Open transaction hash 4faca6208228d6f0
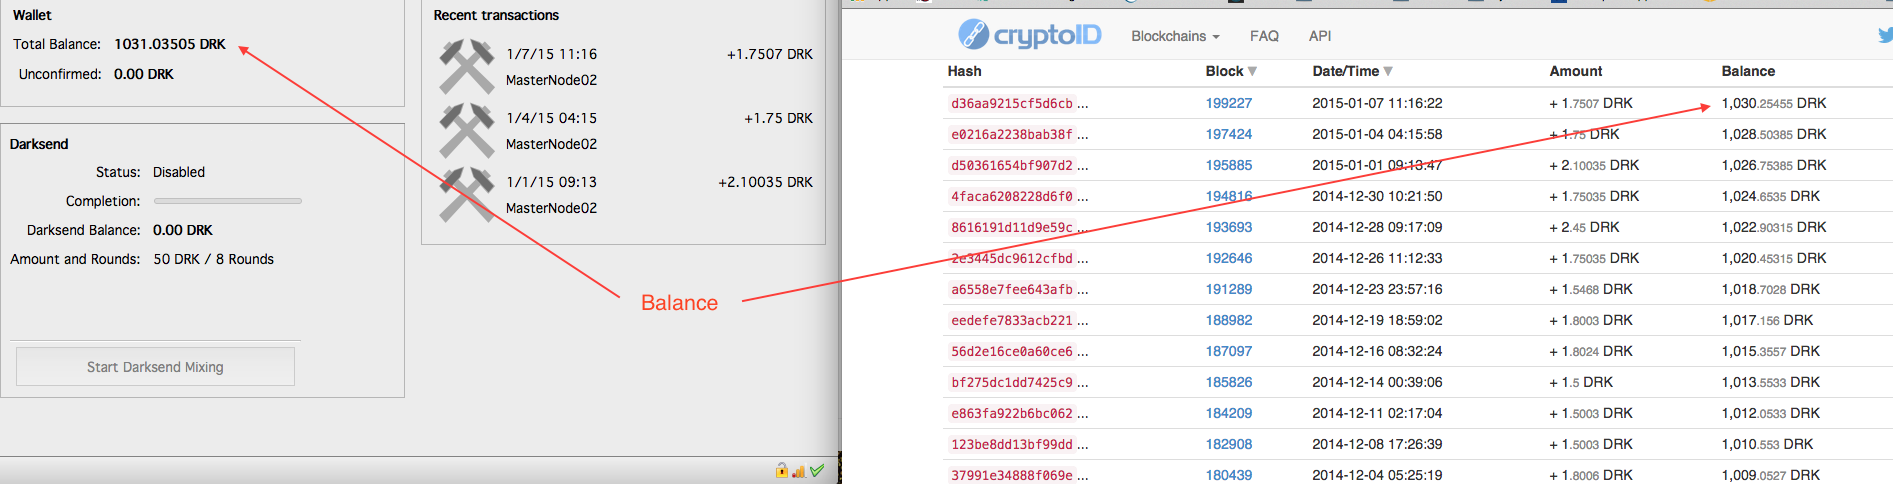 pos(1012,196)
